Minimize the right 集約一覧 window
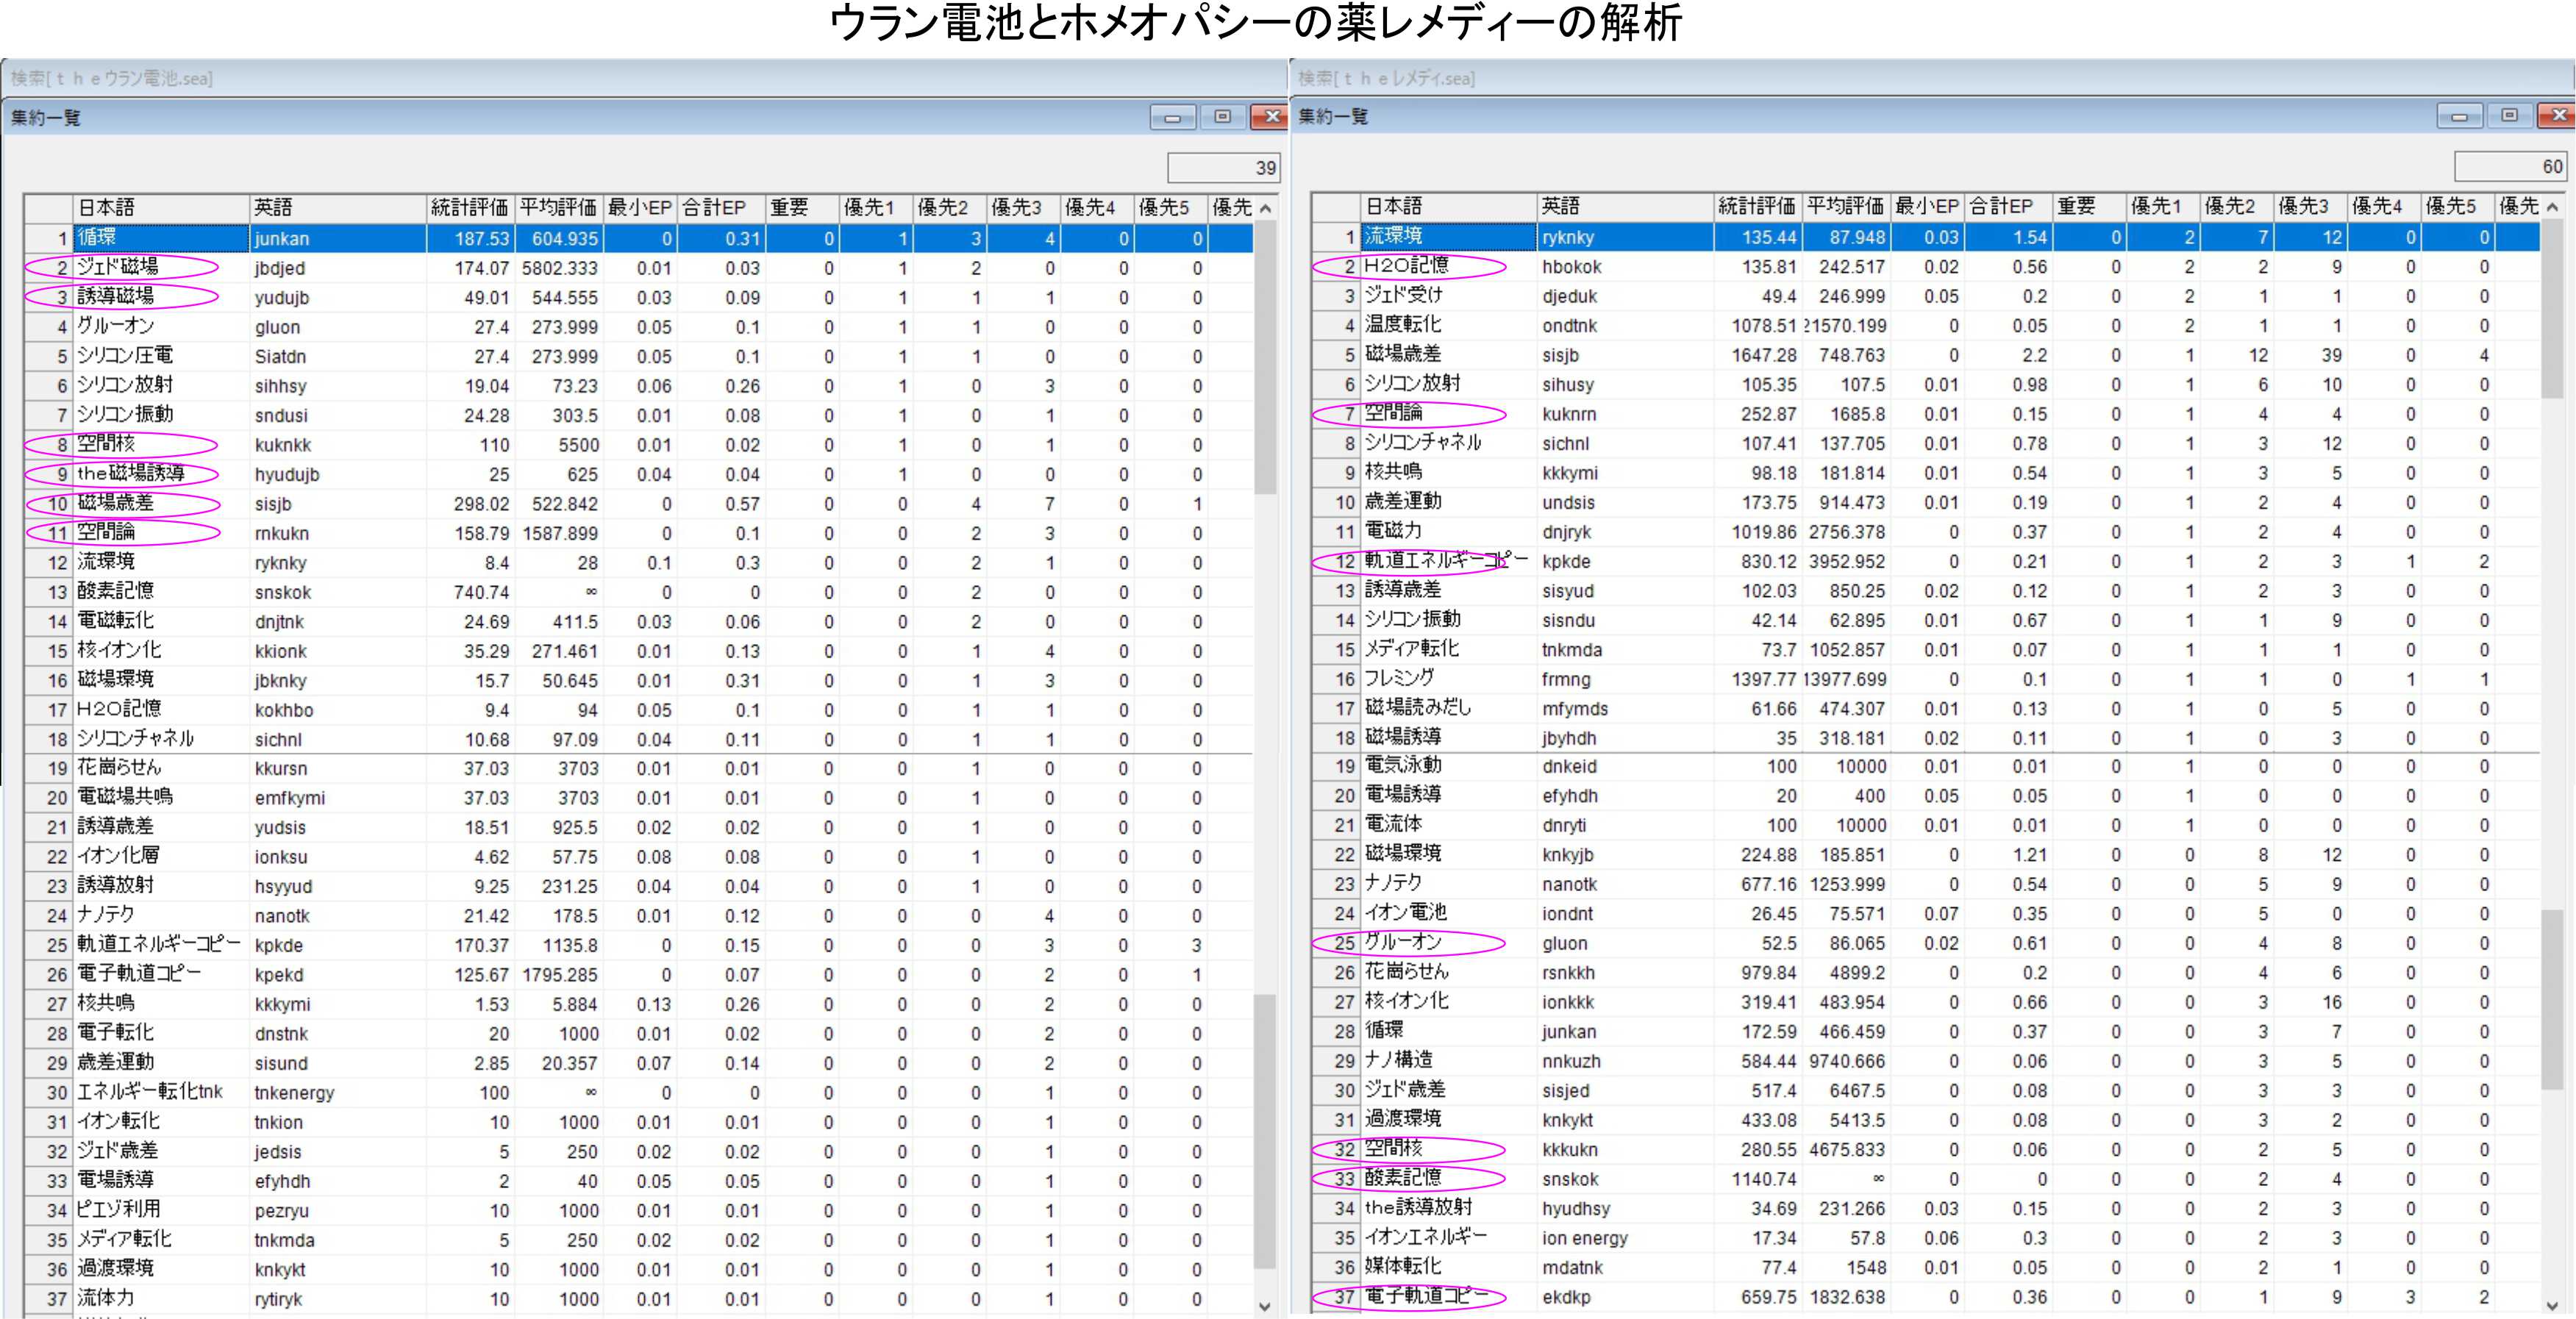 click(2459, 117)
